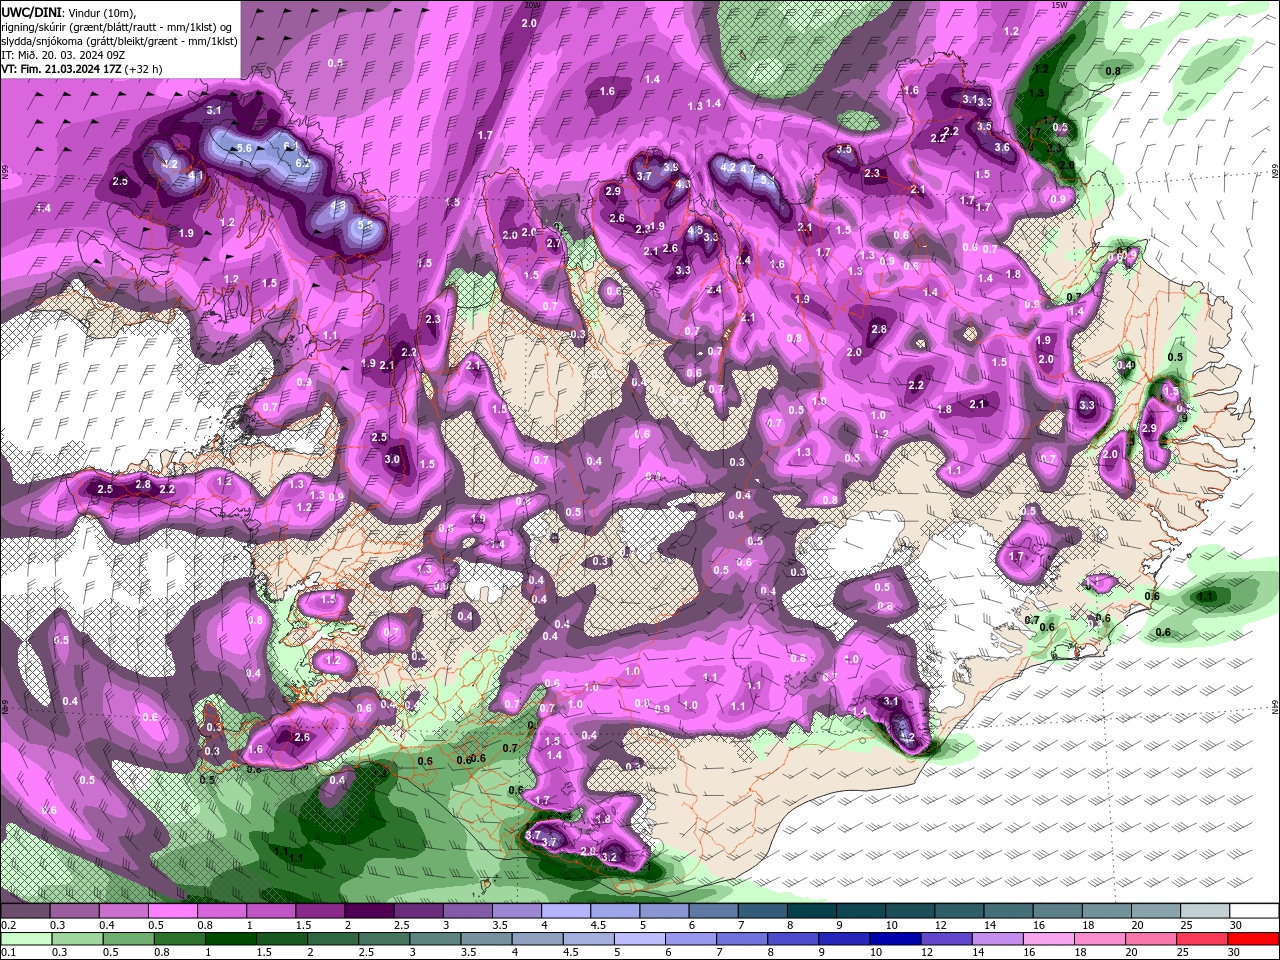Click the 'UWC/DINI: Vindur (10m),' title line
Image resolution: width=1280 pixels, height=960 pixels.
(68, 11)
